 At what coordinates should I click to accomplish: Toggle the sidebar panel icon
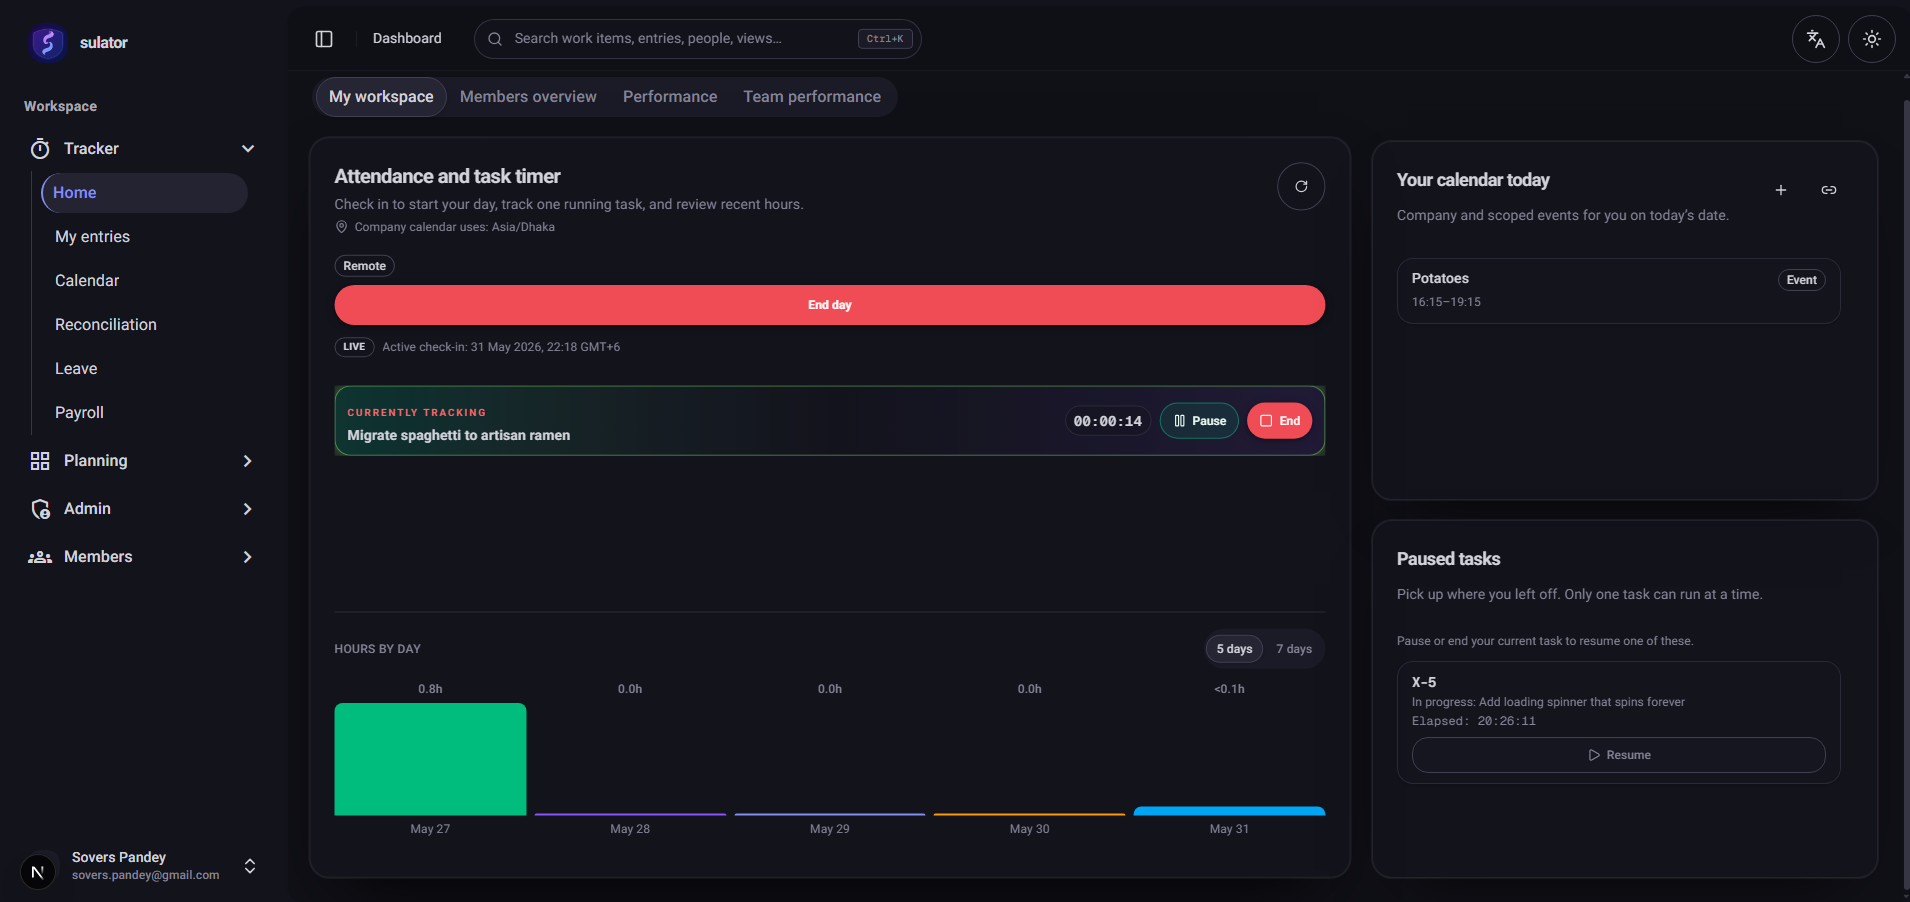coord(324,39)
